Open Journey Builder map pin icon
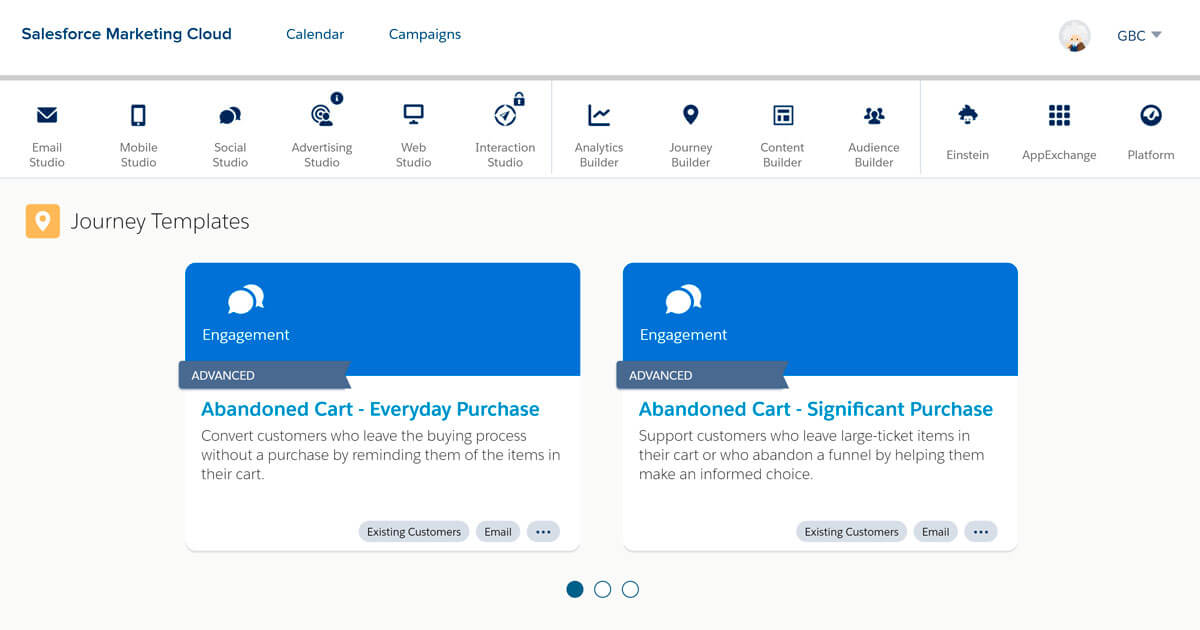Viewport: 1200px width, 630px height. click(690, 115)
